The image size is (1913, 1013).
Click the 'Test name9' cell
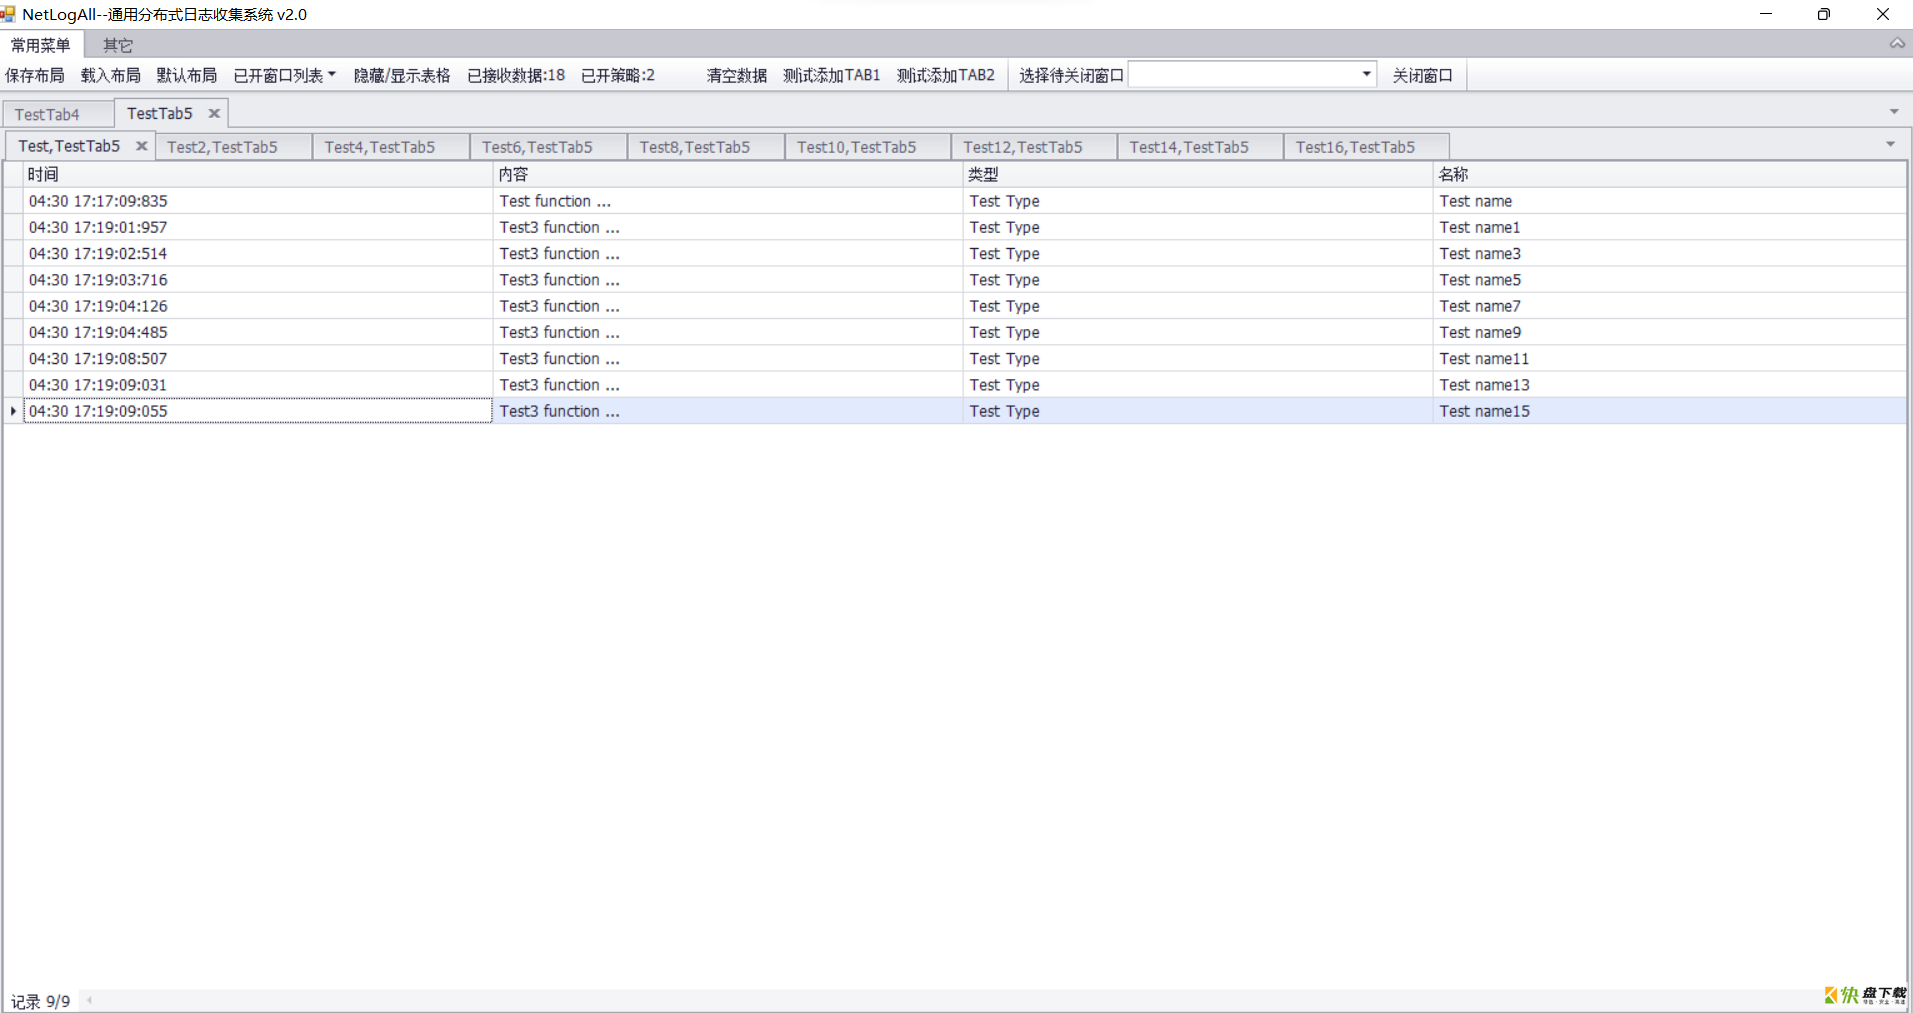[1669, 332]
